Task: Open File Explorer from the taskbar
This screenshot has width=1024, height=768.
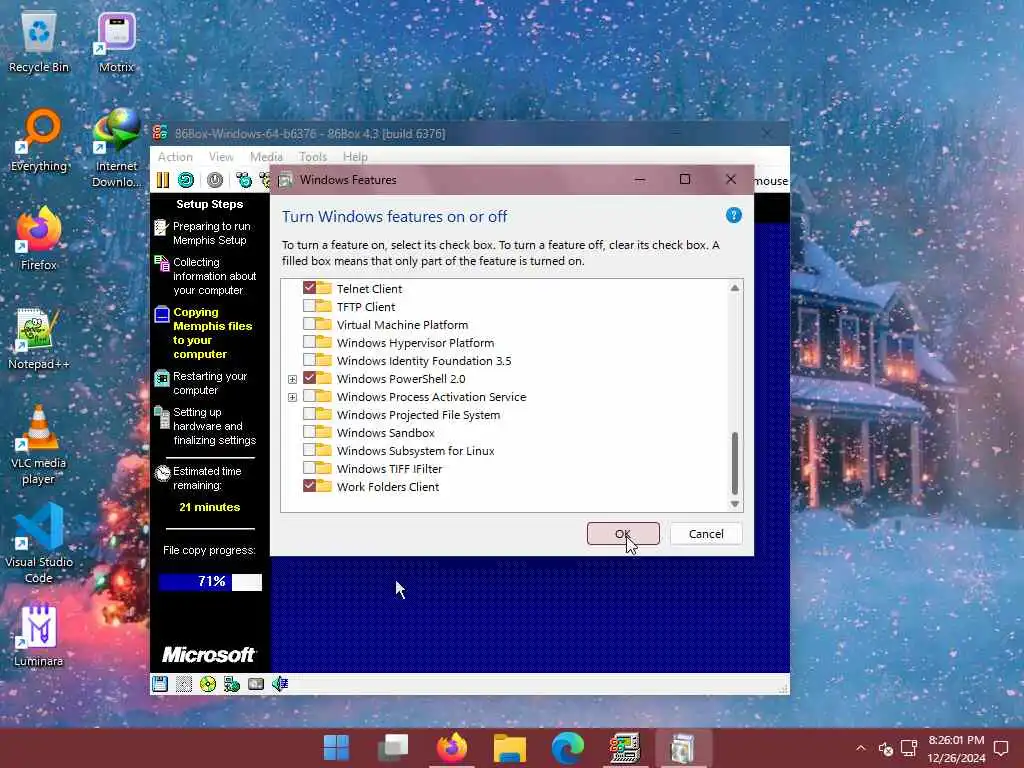Action: click(509, 748)
